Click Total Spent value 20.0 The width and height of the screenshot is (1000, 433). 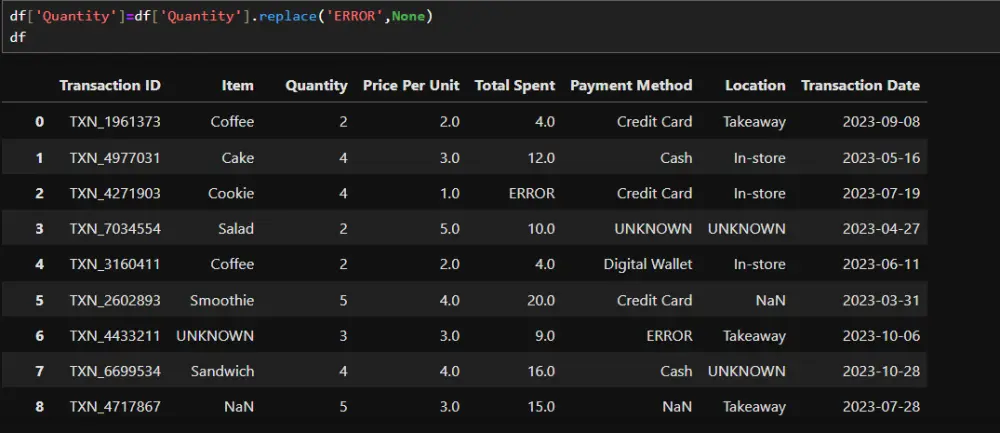tap(541, 300)
